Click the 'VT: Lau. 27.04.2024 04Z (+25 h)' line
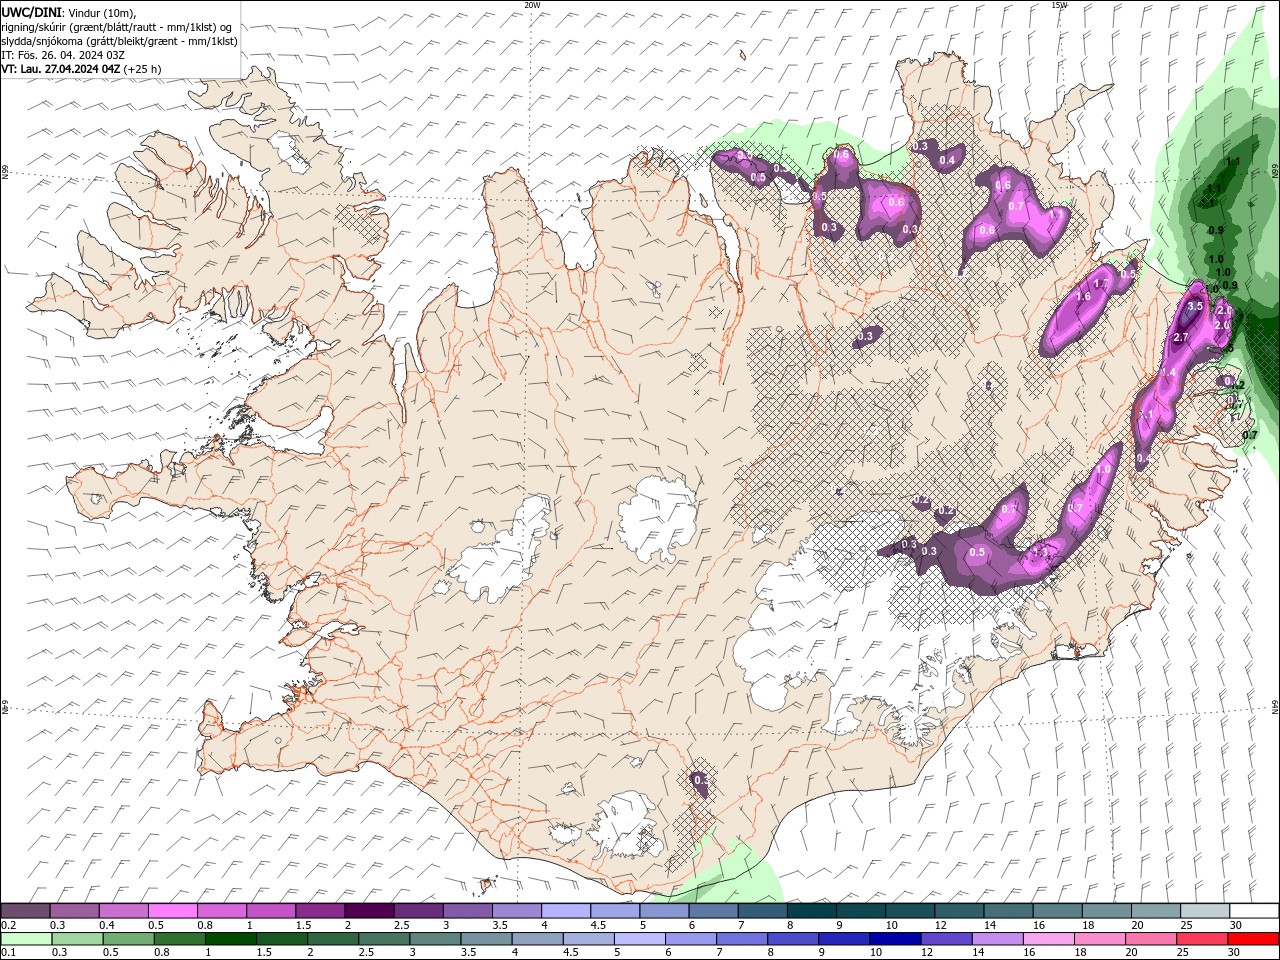 [81, 69]
